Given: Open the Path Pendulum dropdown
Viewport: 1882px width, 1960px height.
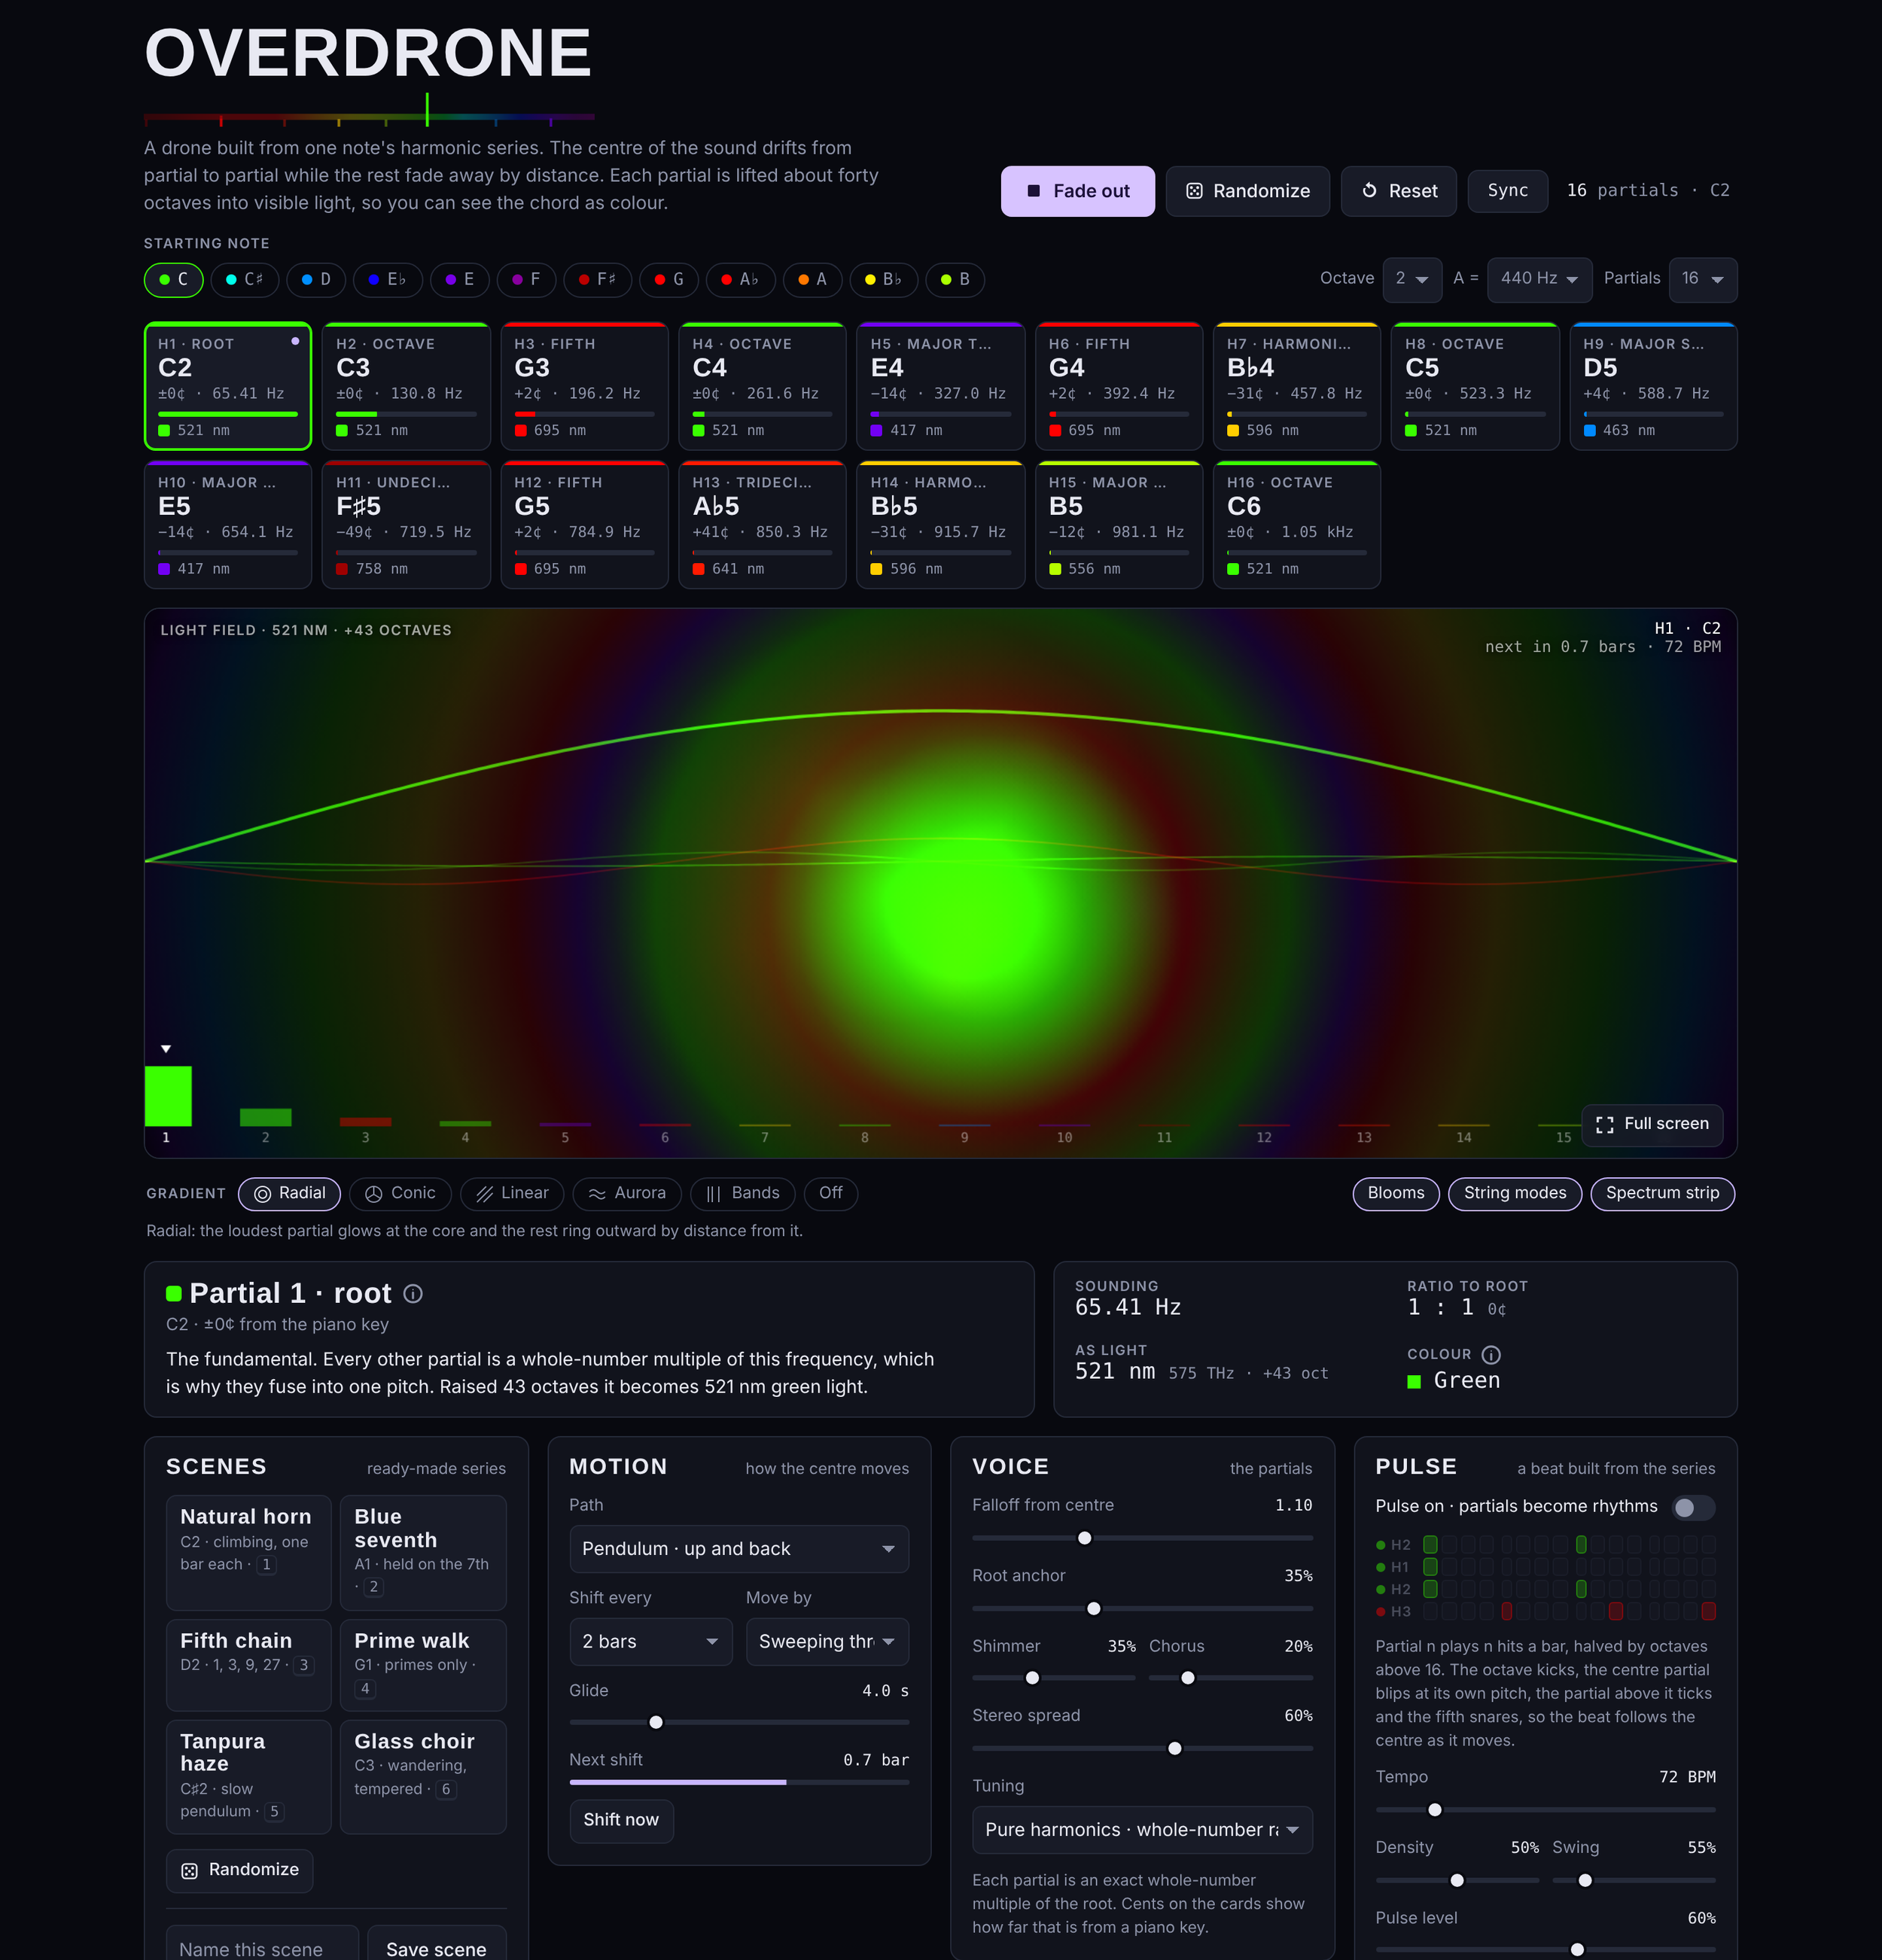Looking at the screenshot, I should 739,1550.
